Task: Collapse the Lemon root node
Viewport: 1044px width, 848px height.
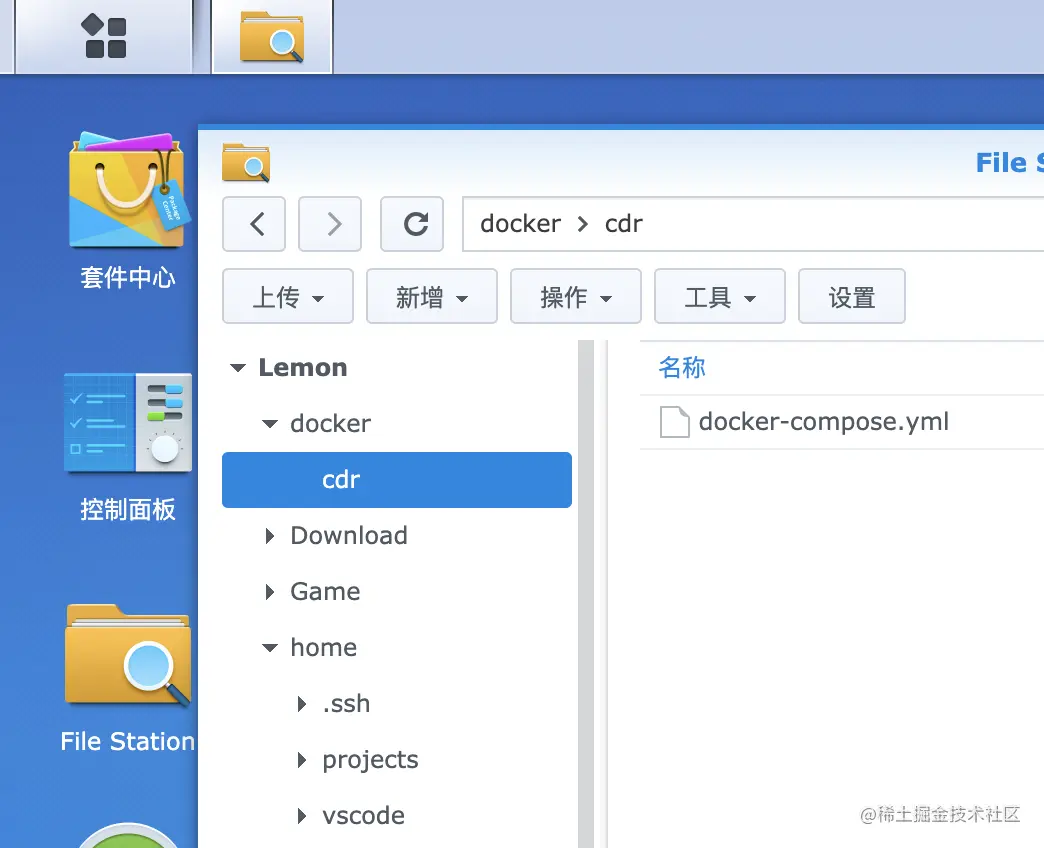Action: [x=238, y=367]
